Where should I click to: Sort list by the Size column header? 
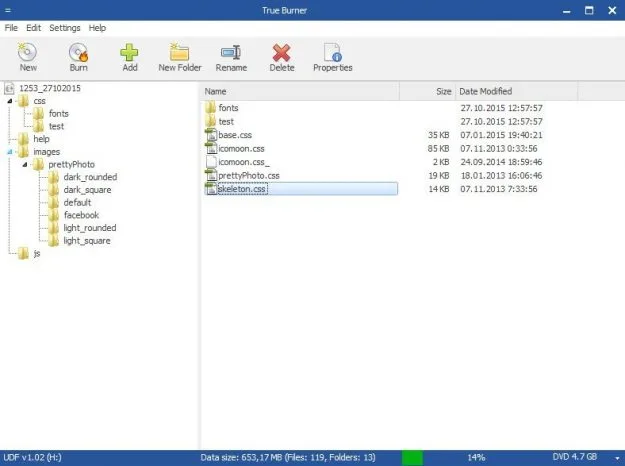pyautogui.click(x=427, y=91)
